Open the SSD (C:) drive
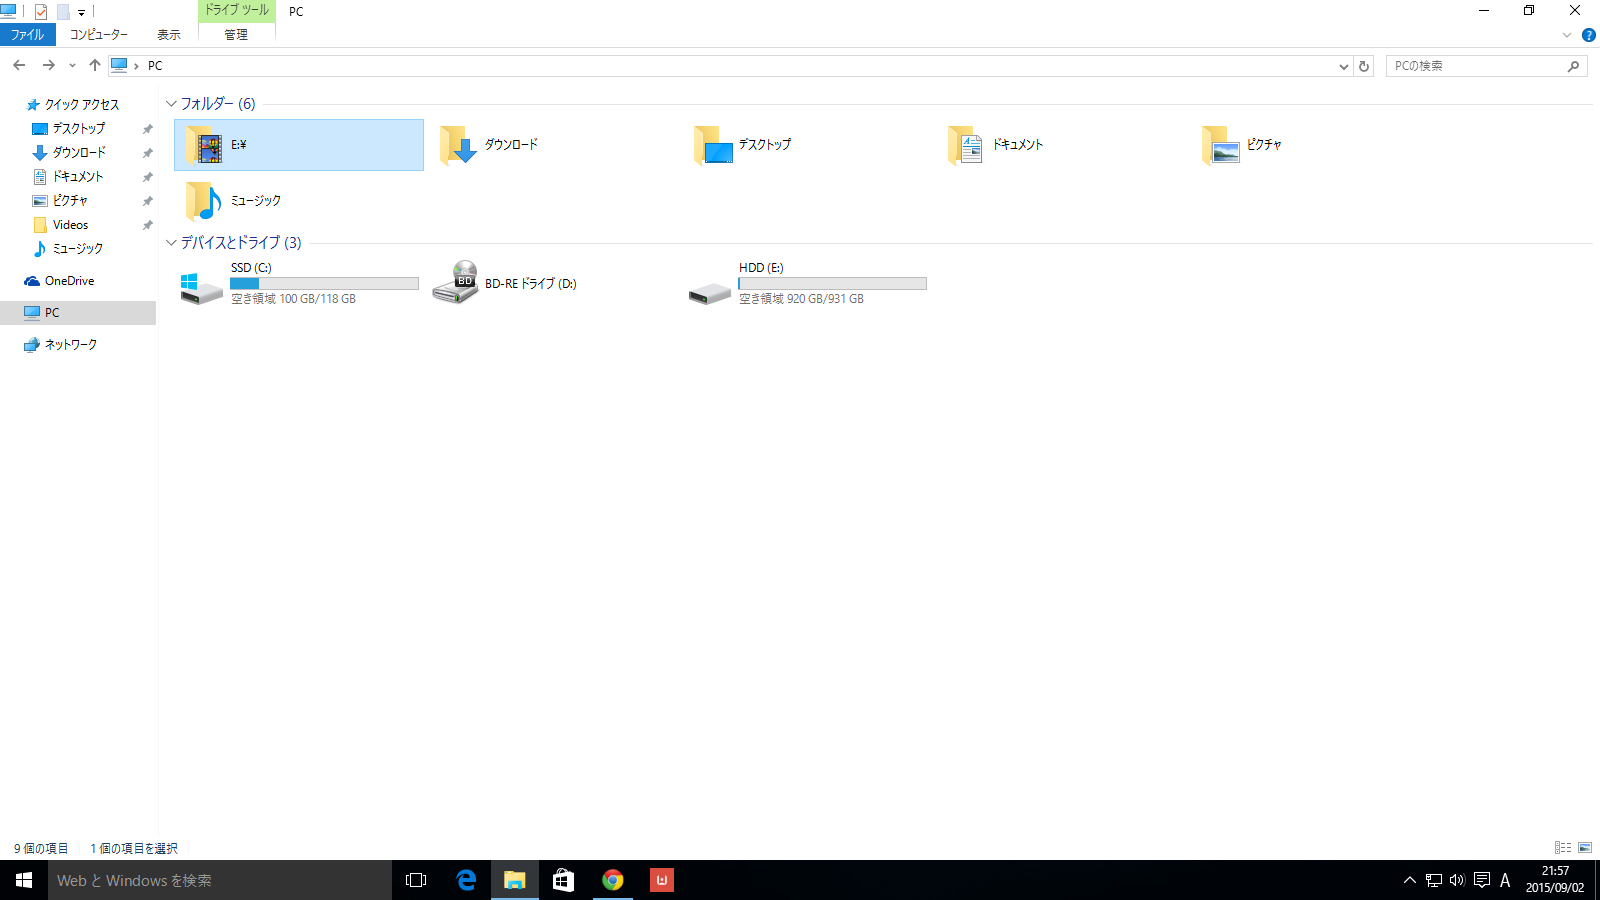The image size is (1600, 900). 202,287
